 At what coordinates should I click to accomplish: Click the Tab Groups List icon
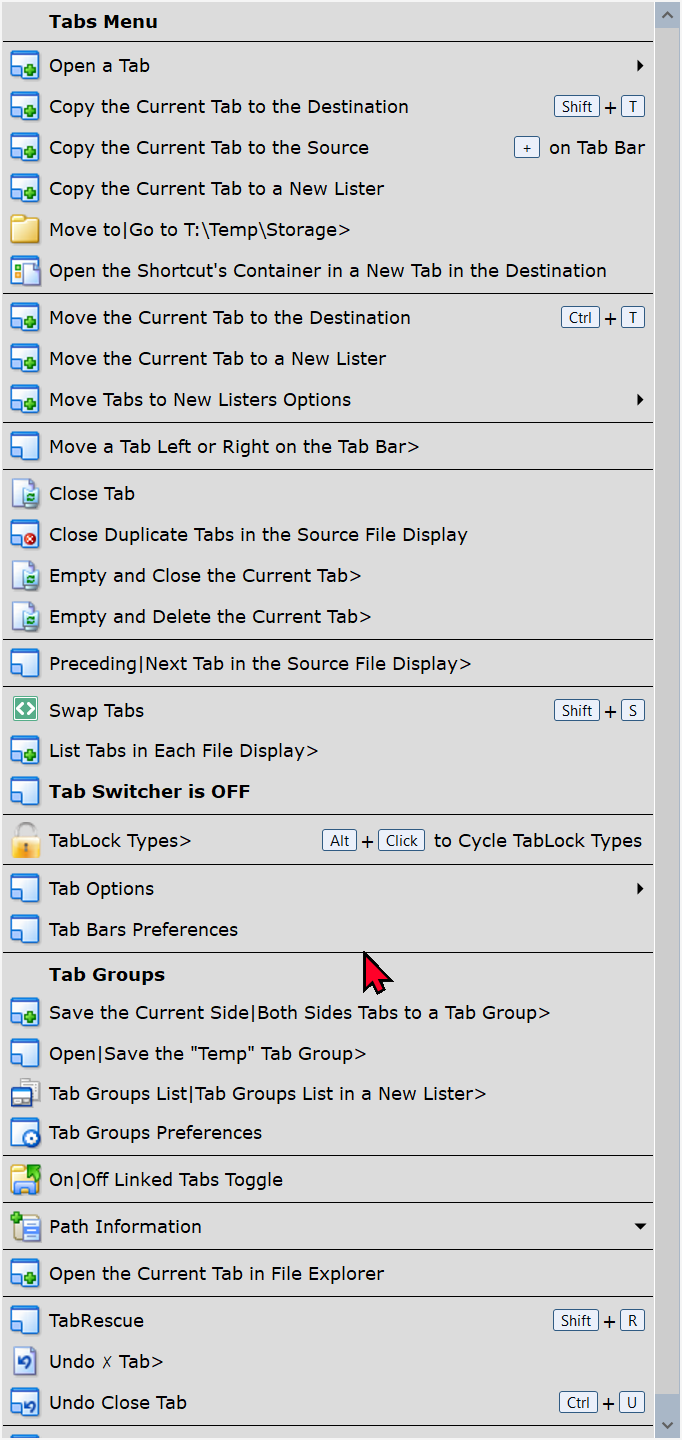24,1094
